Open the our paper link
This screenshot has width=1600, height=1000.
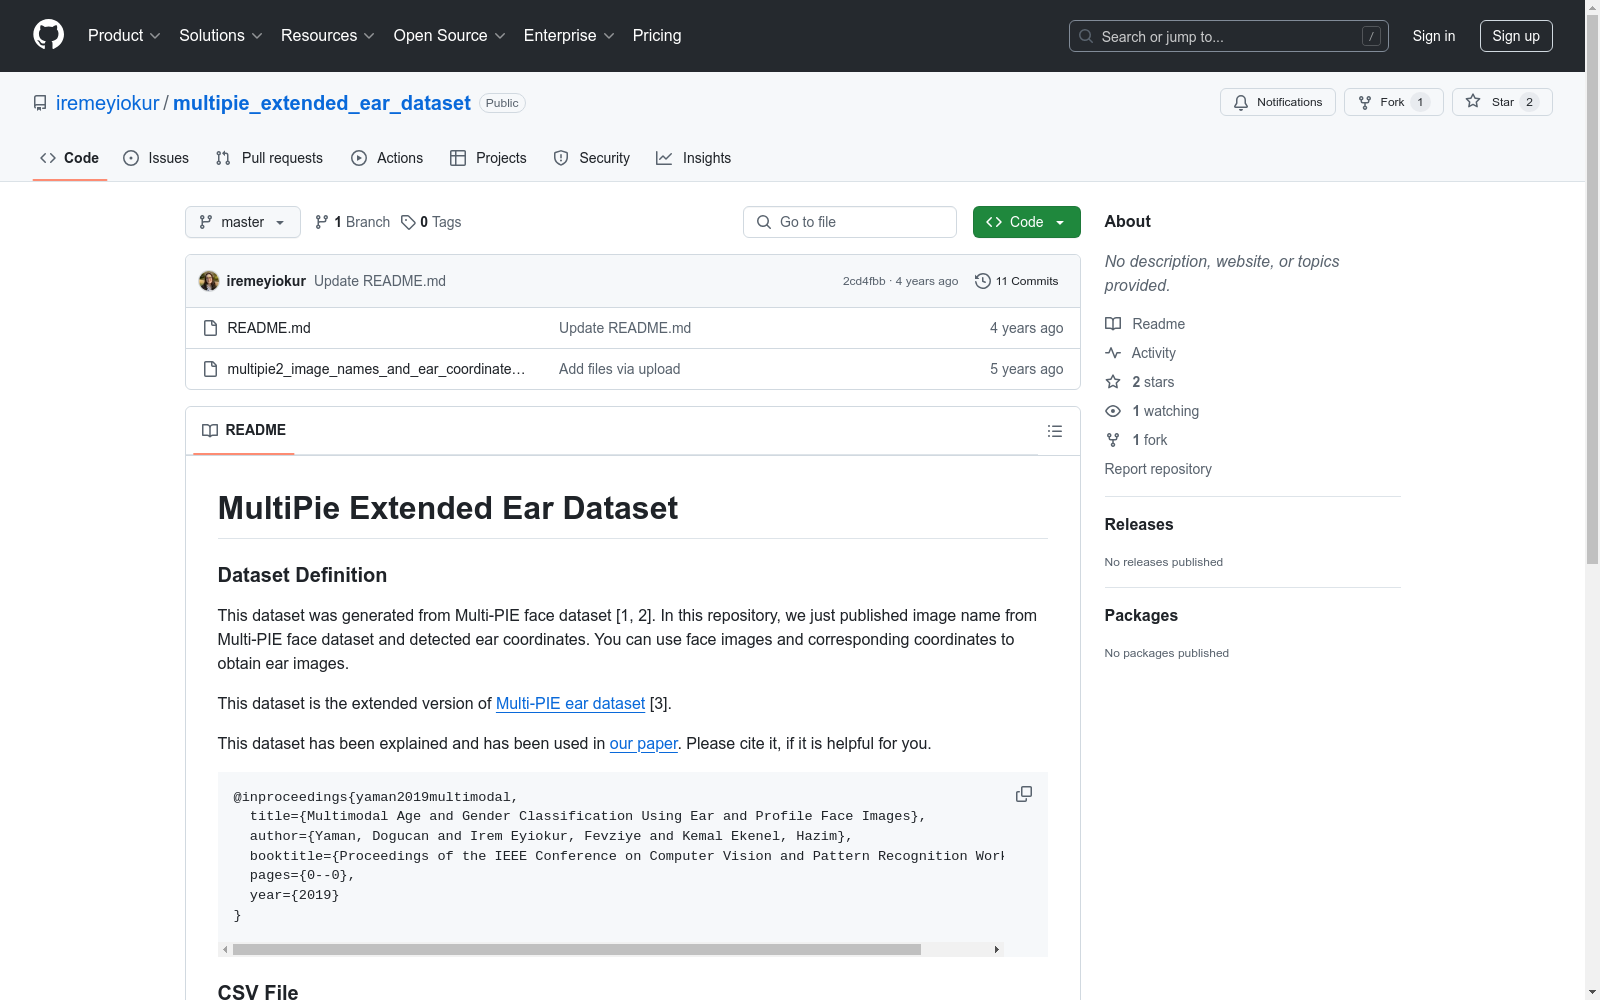pos(644,743)
